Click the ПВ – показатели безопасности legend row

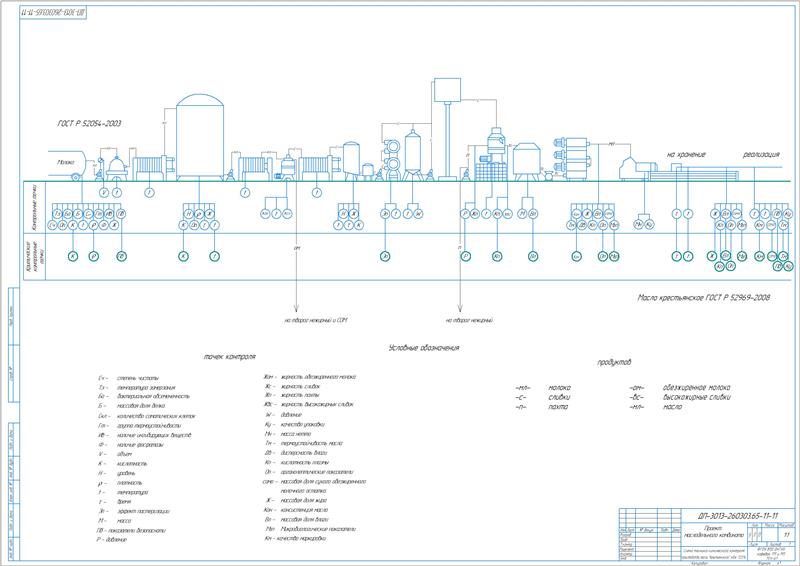click(131, 531)
